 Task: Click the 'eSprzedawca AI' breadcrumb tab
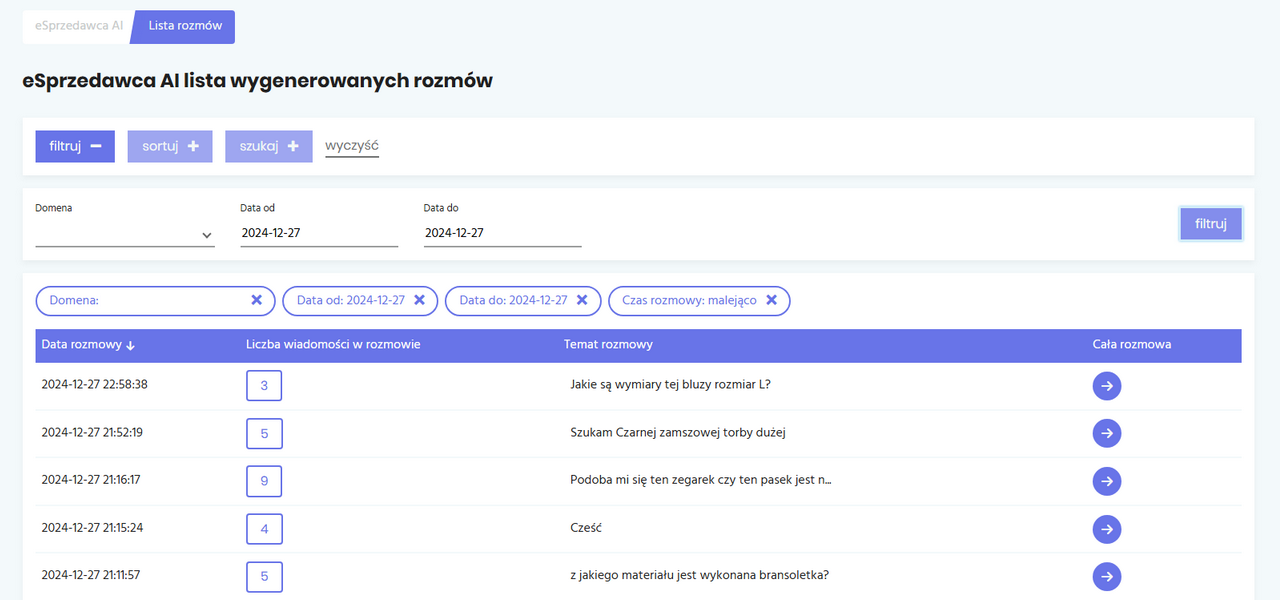pos(78,26)
